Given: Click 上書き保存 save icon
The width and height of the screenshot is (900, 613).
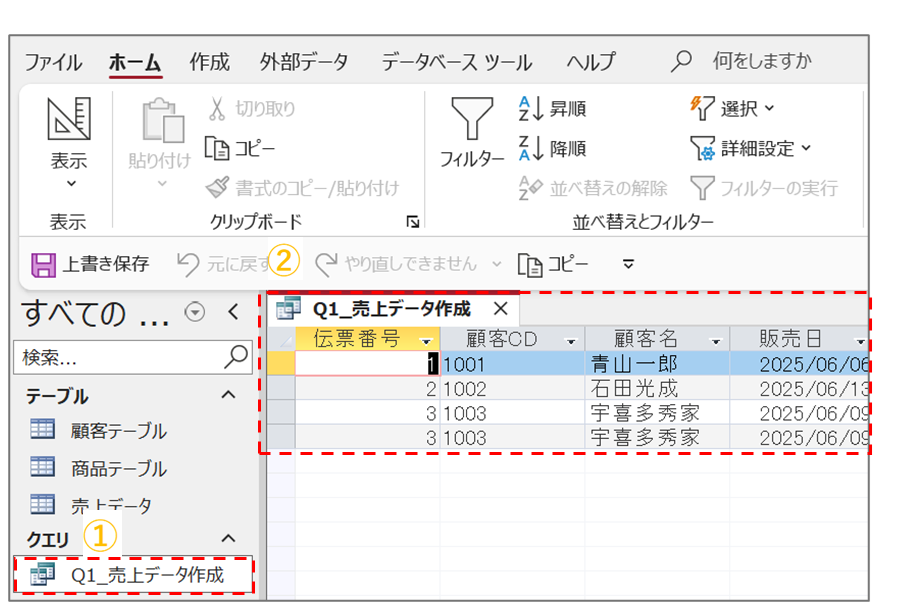Looking at the screenshot, I should pos(44,264).
